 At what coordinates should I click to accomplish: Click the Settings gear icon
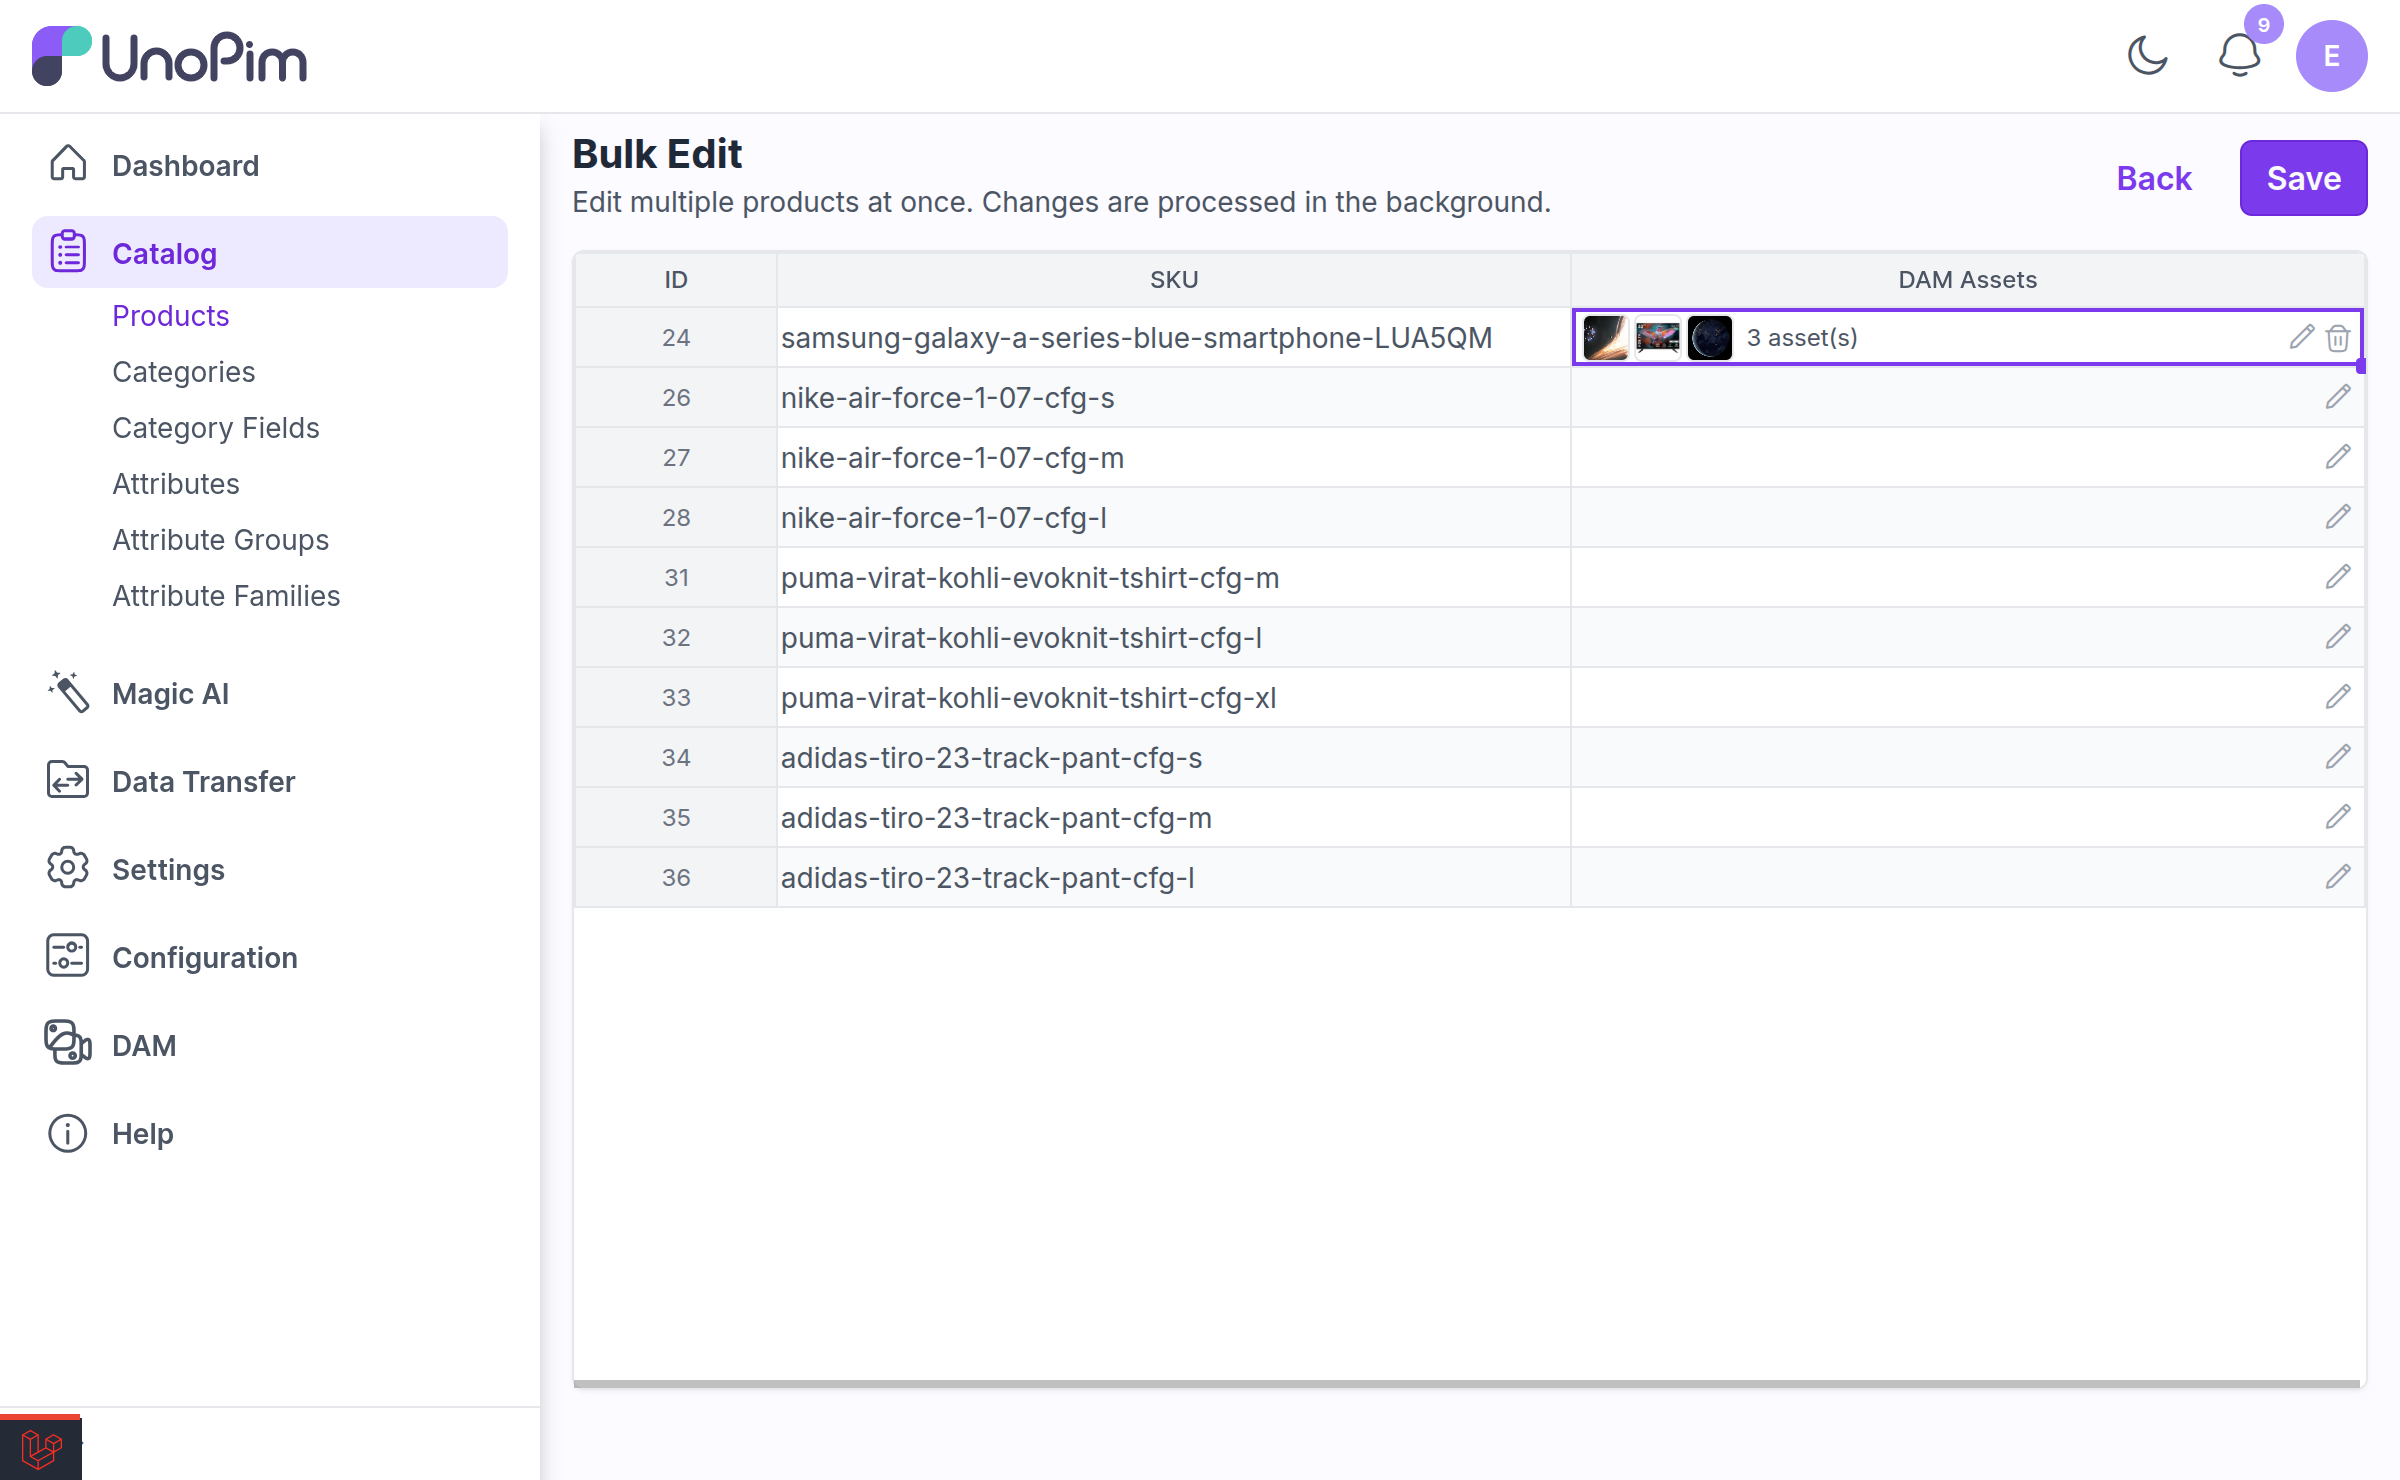pos(68,868)
